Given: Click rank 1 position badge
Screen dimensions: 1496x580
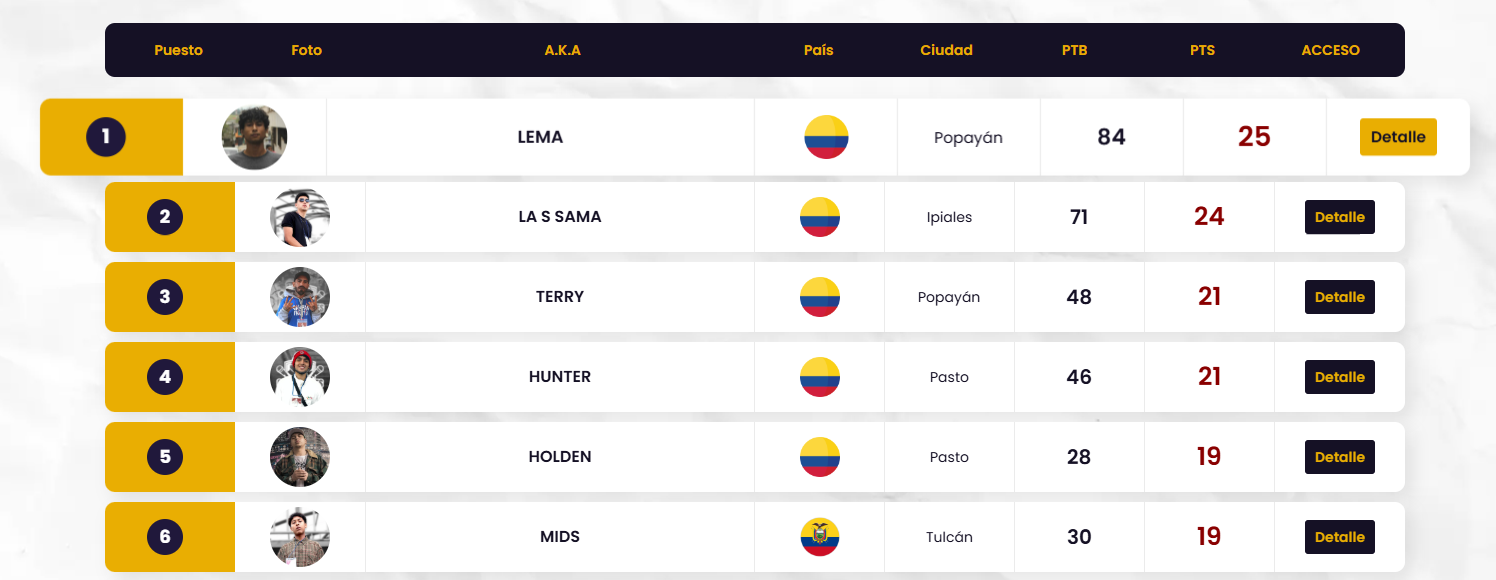Looking at the screenshot, I should (106, 137).
